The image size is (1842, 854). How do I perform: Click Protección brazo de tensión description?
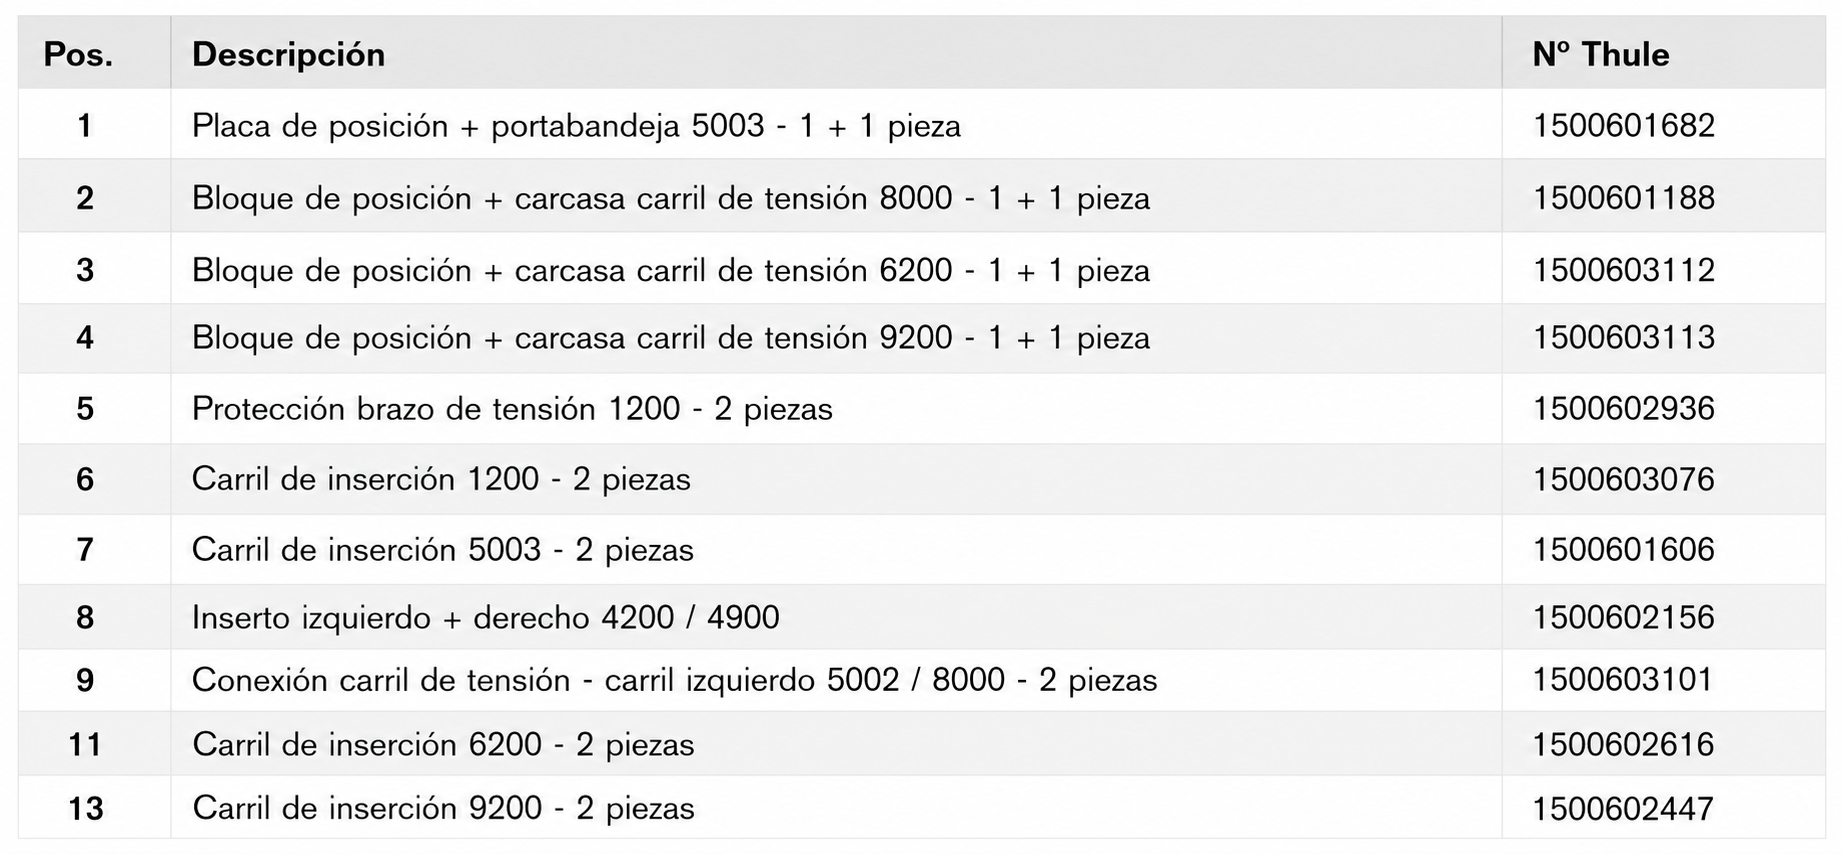(x=512, y=409)
